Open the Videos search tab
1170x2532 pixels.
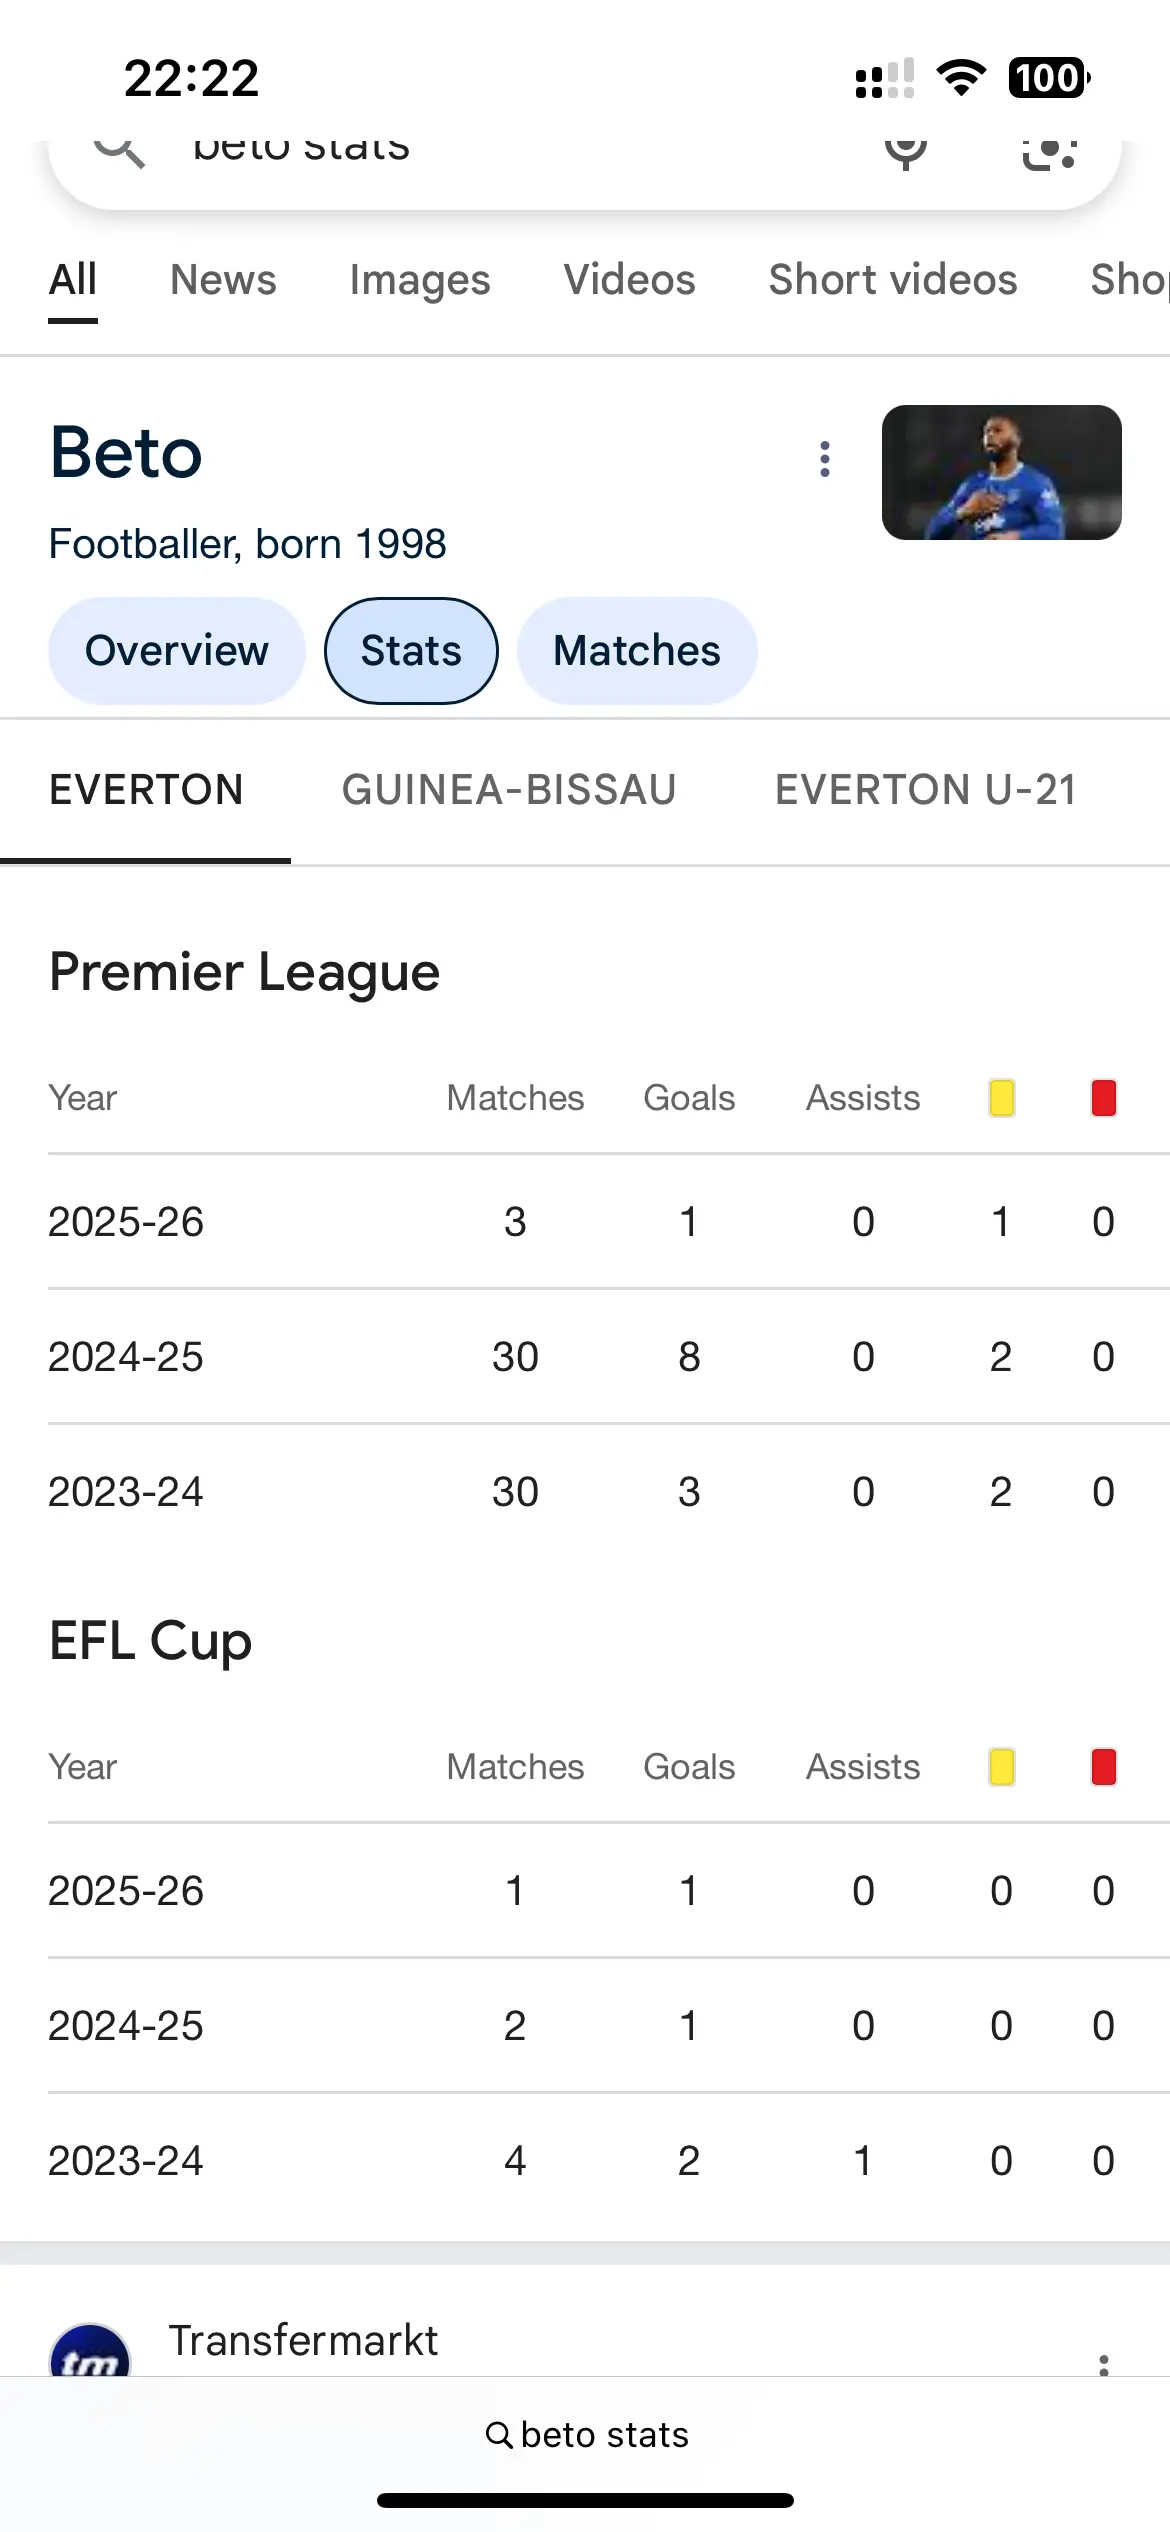pos(629,280)
